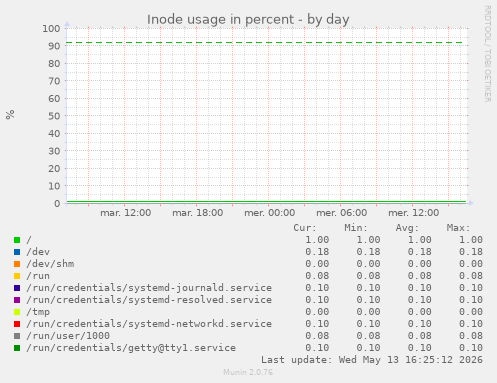
Task: Click the 10 label on the y-axis
Action: pos(54,186)
